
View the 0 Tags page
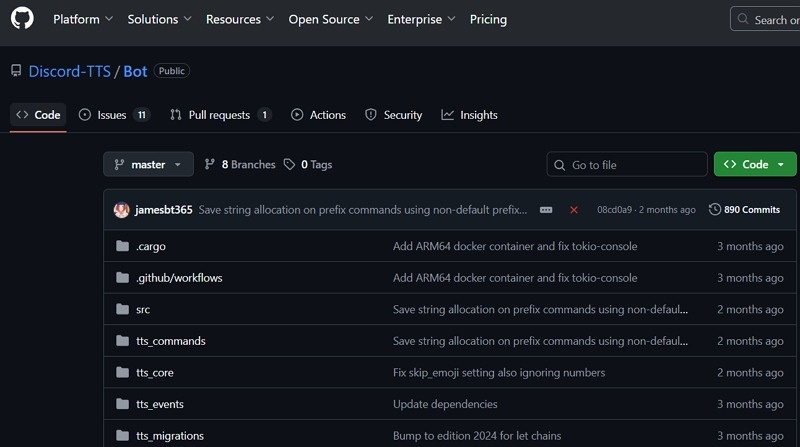point(308,164)
